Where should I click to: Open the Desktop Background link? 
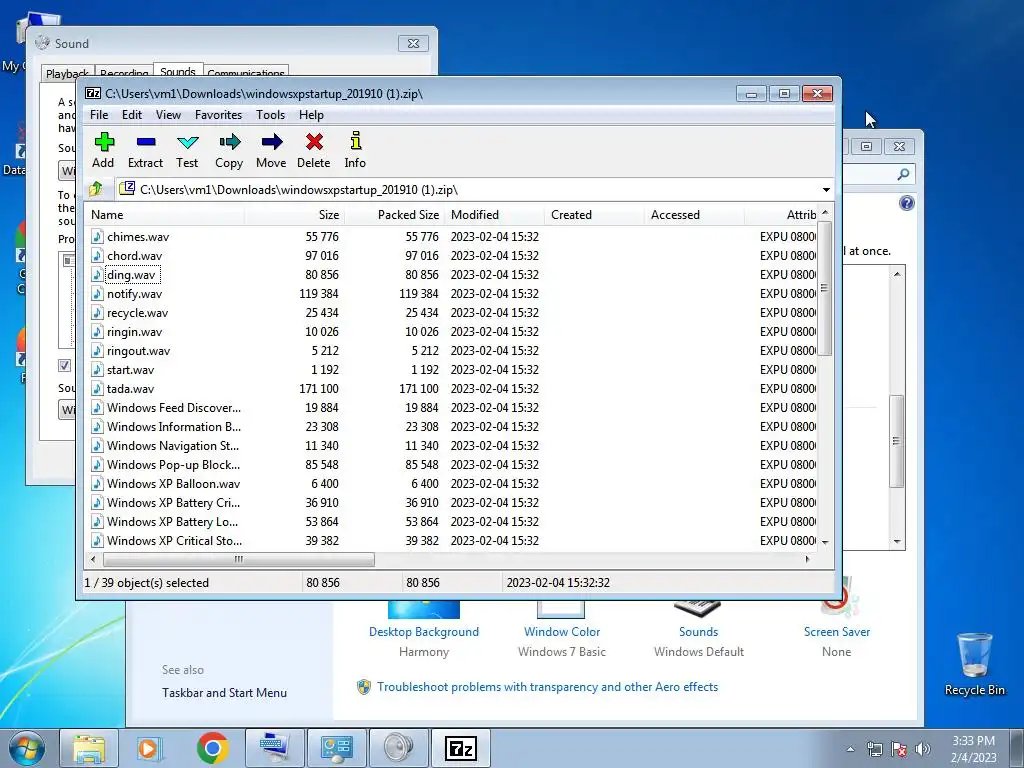424,632
